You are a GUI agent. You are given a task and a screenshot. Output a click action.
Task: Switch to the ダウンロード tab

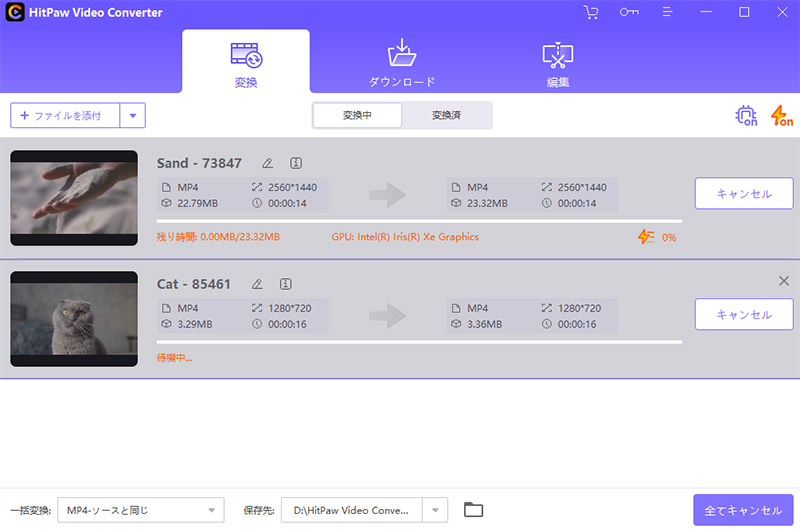click(x=402, y=63)
